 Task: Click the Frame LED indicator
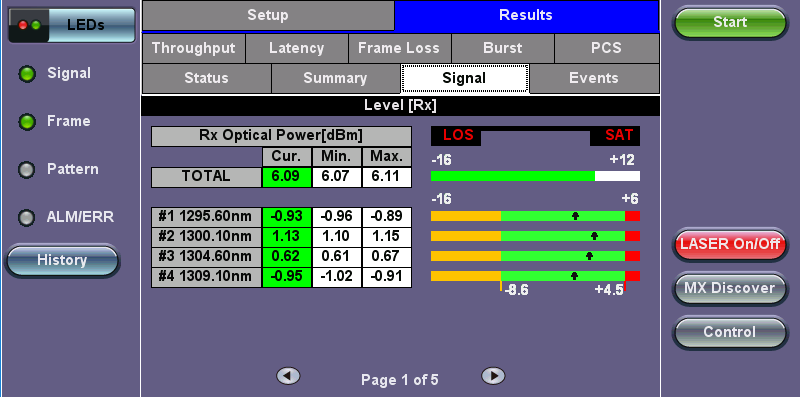click(27, 122)
